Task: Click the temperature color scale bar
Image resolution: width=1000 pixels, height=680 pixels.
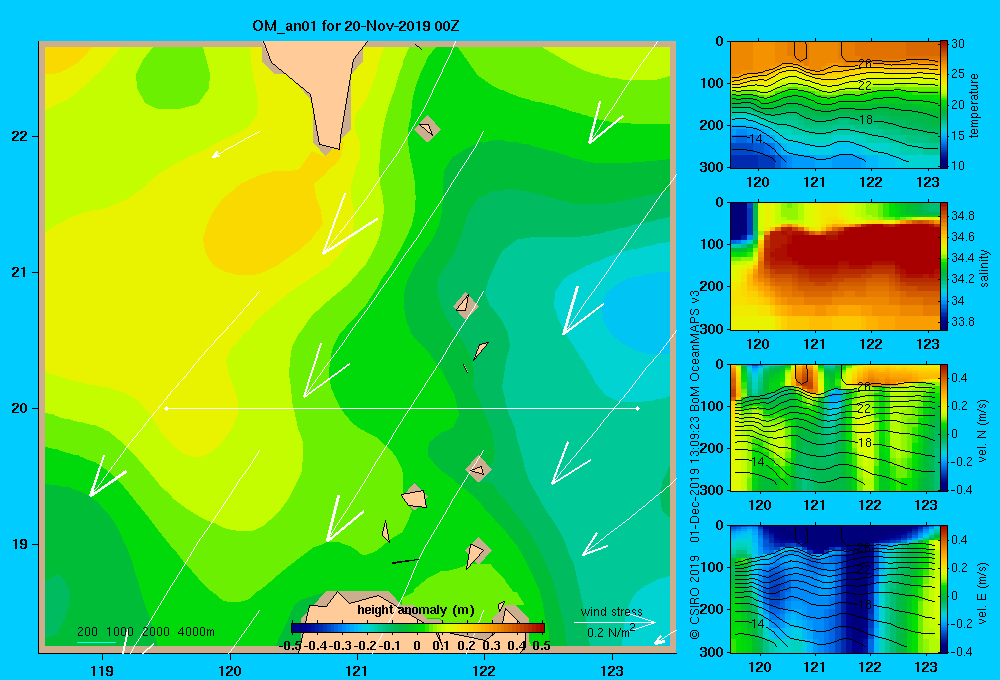Action: [x=944, y=104]
